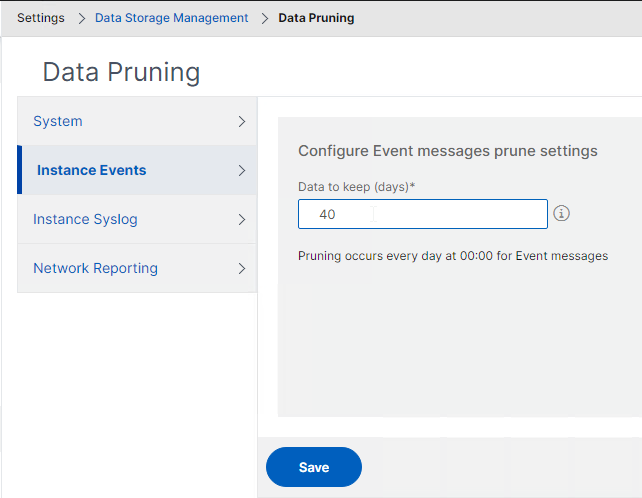Click the Settings breadcrumb

click(41, 18)
